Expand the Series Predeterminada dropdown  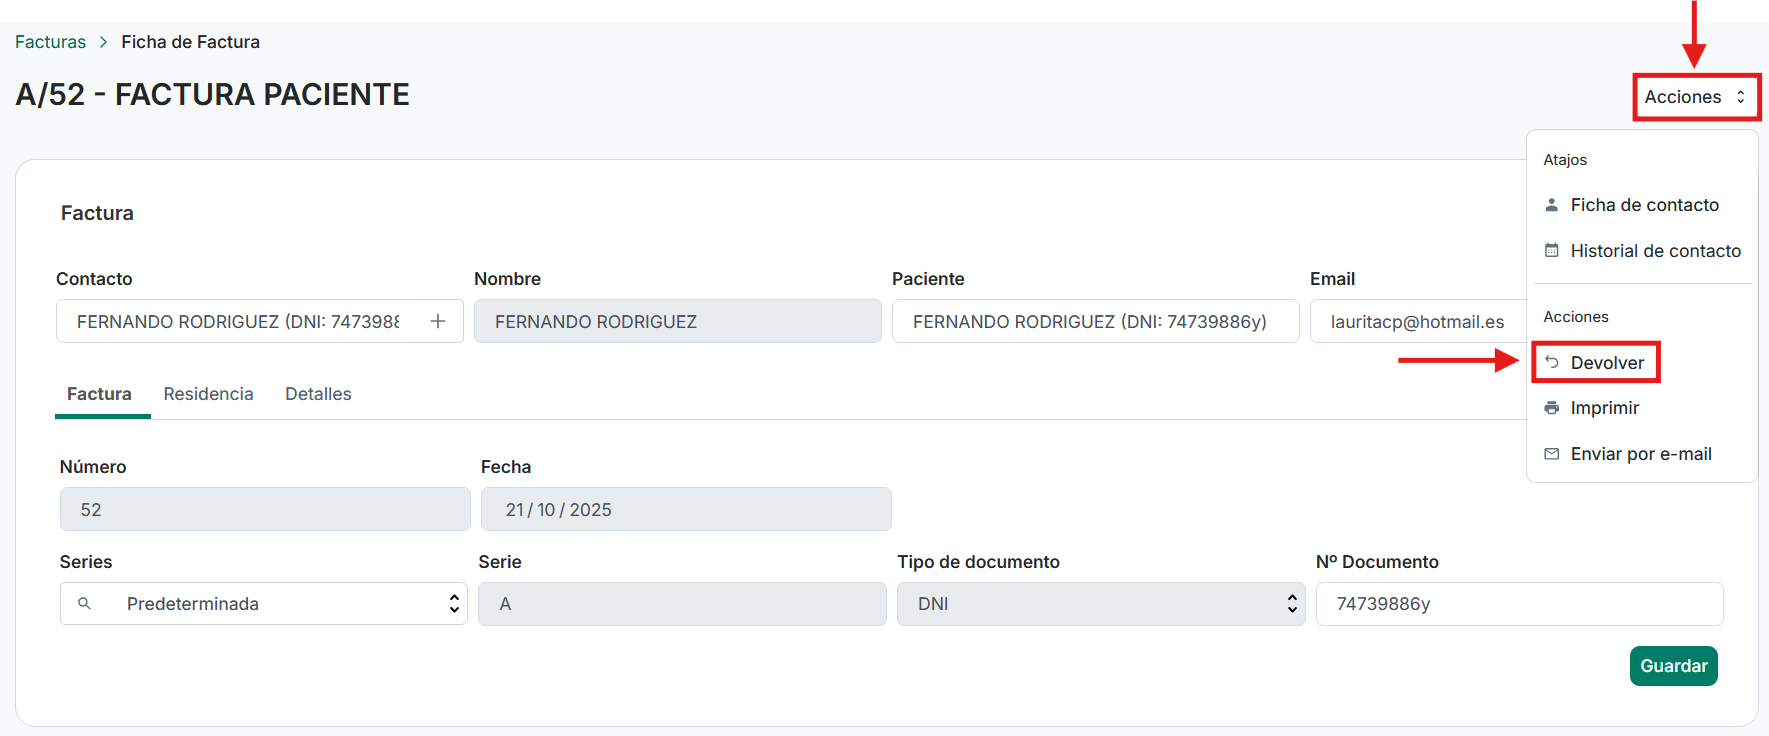[x=454, y=604]
